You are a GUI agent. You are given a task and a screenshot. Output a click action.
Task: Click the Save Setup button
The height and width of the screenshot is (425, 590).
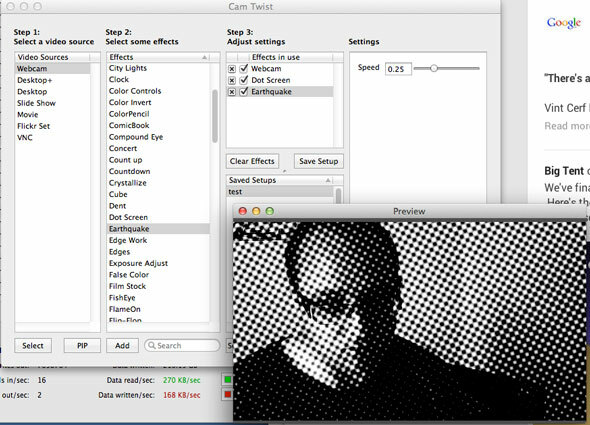[x=319, y=161]
